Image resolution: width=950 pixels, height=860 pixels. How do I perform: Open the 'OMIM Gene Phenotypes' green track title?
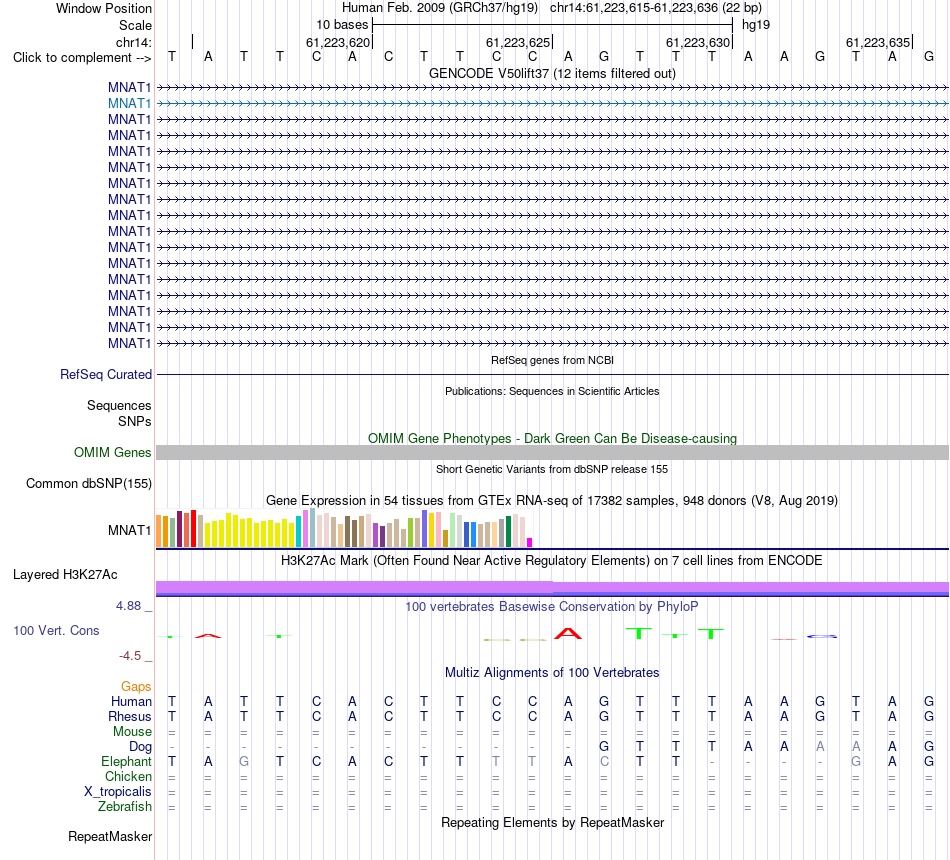[x=552, y=438]
